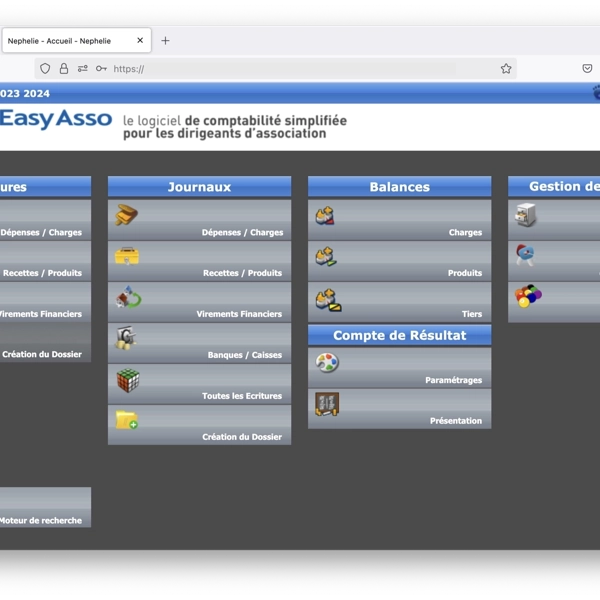Select the Nephelie - Accueil - Nephelie tab
Screen dimensions: 600x600
[77, 40]
